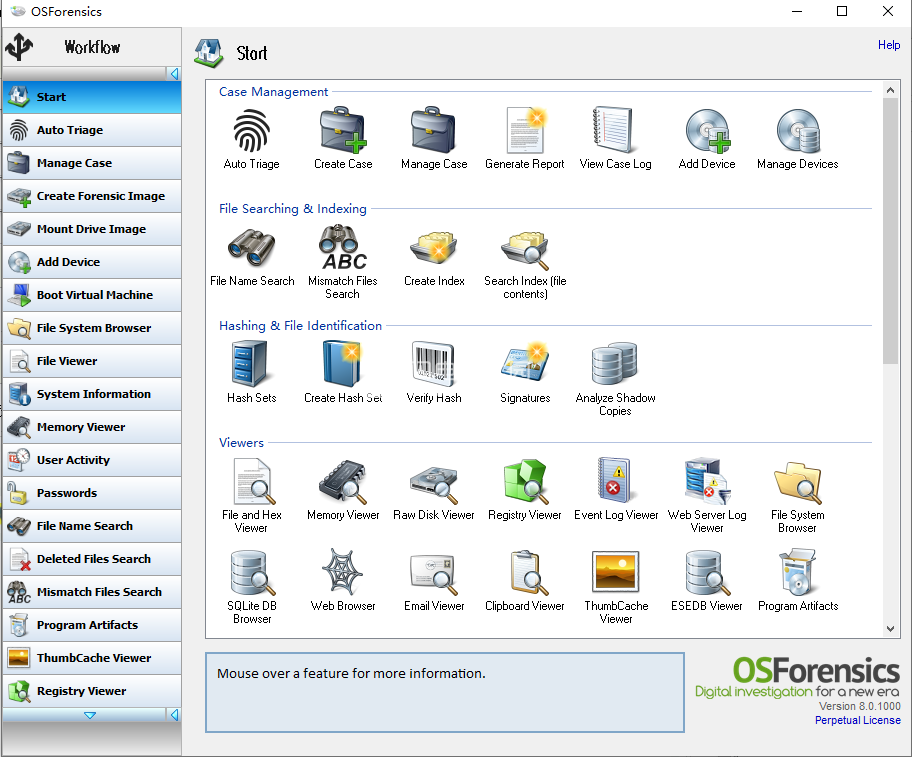Choose Boot Virtual Machine in sidebar
The image size is (912, 757).
coord(92,295)
